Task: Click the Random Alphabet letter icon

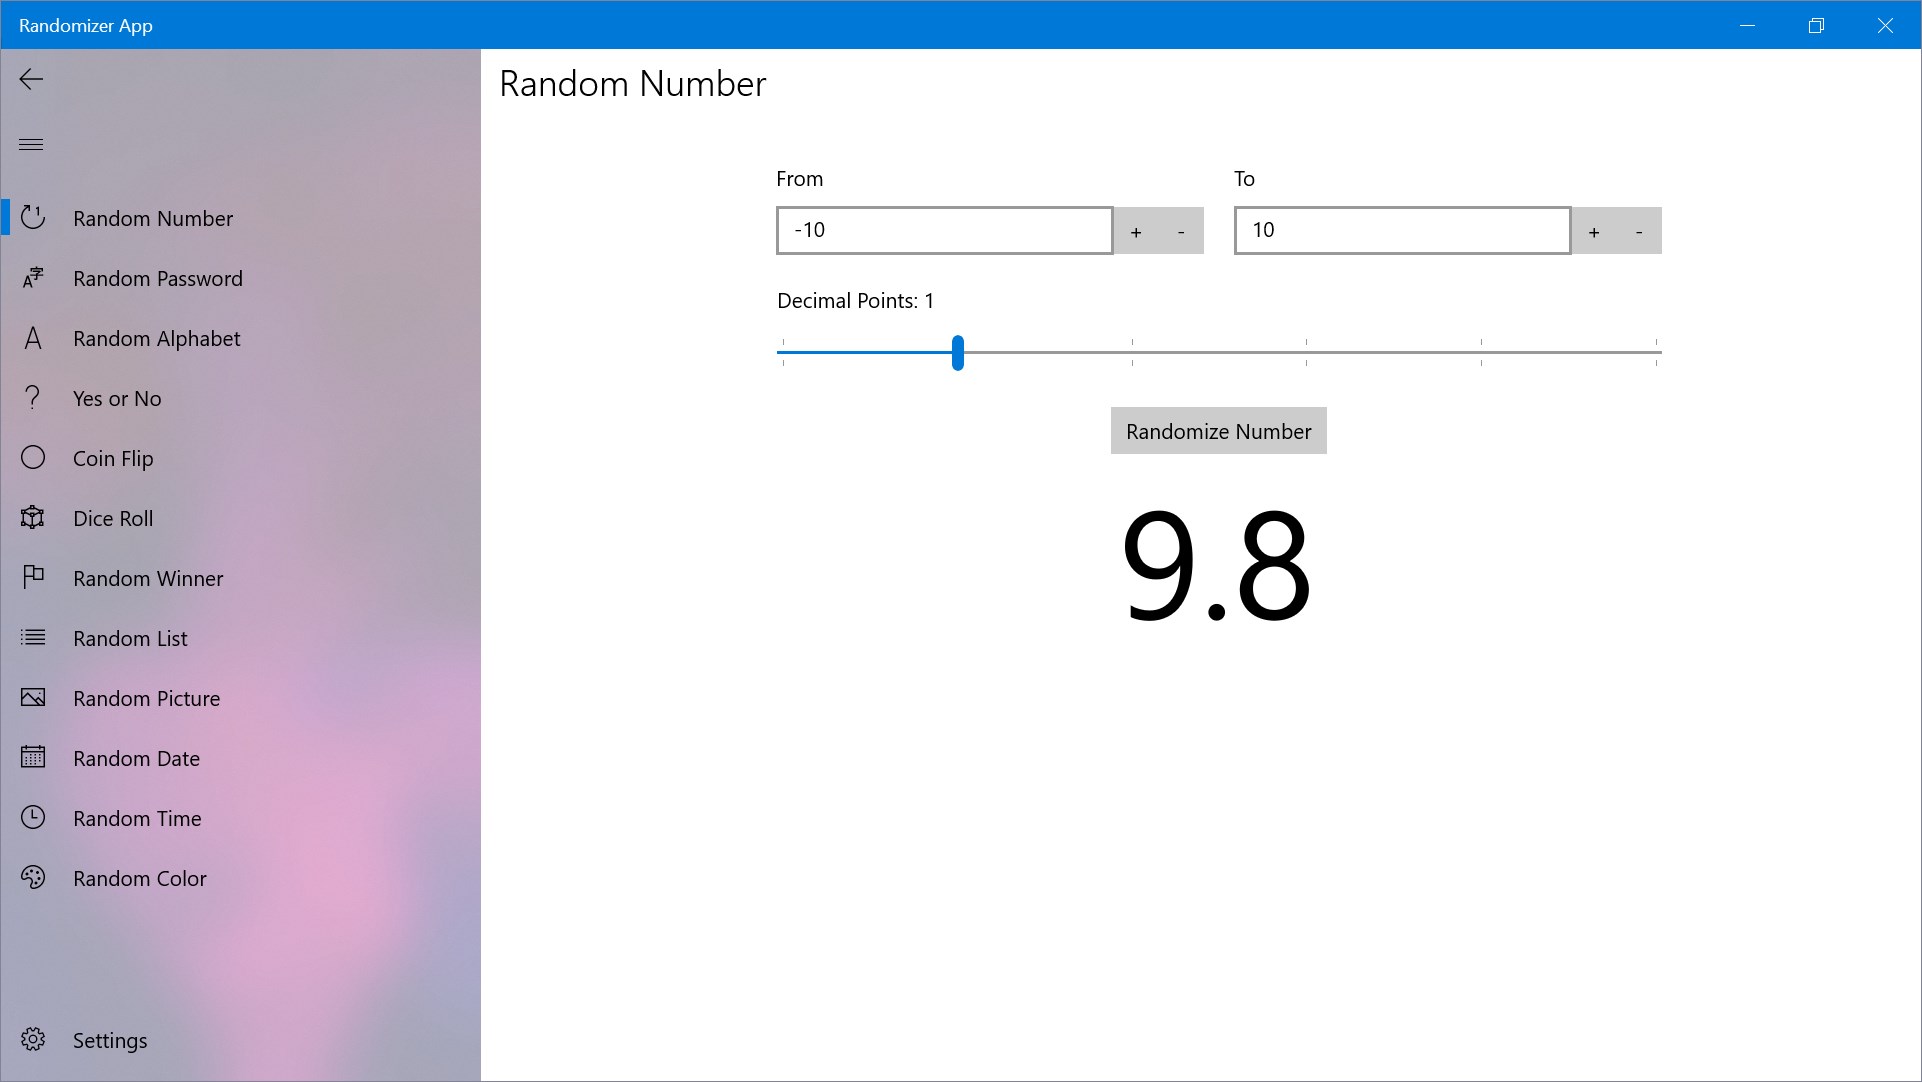Action: click(x=33, y=338)
